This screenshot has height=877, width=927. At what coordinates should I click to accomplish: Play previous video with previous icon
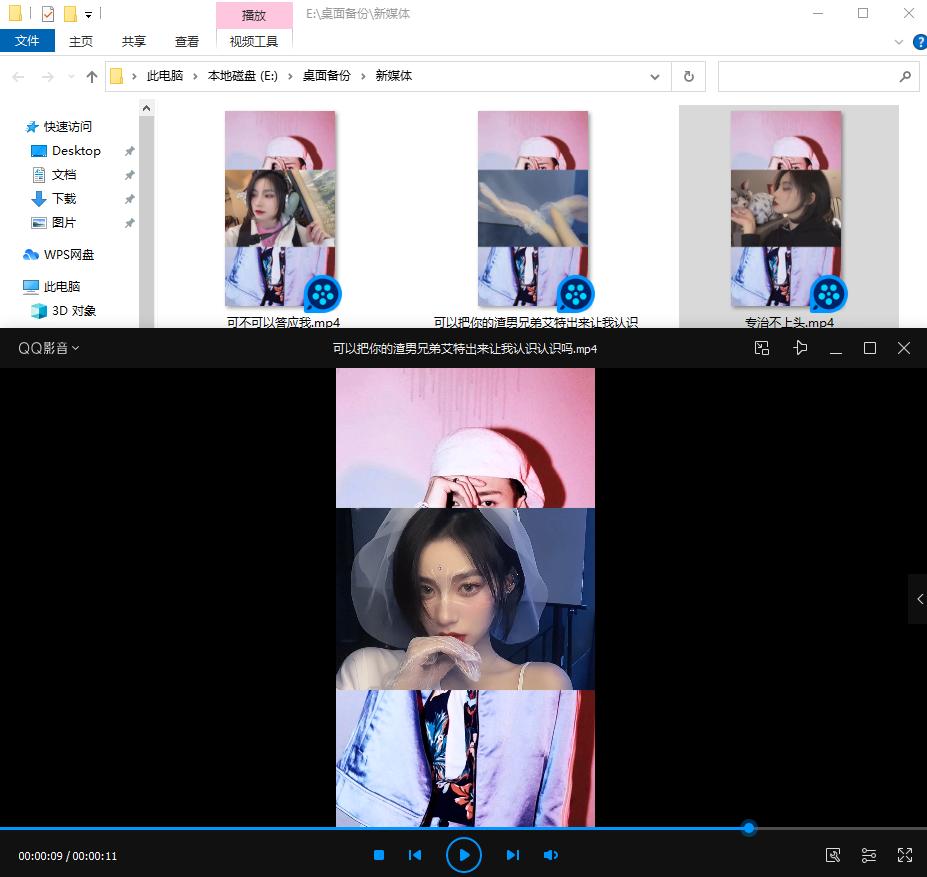414,855
